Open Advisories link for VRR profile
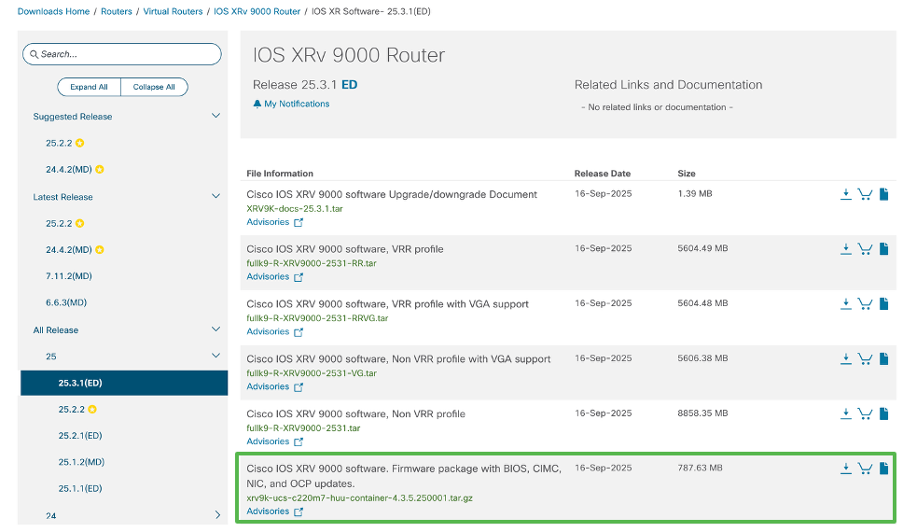The width and height of the screenshot is (904, 532). (x=268, y=277)
